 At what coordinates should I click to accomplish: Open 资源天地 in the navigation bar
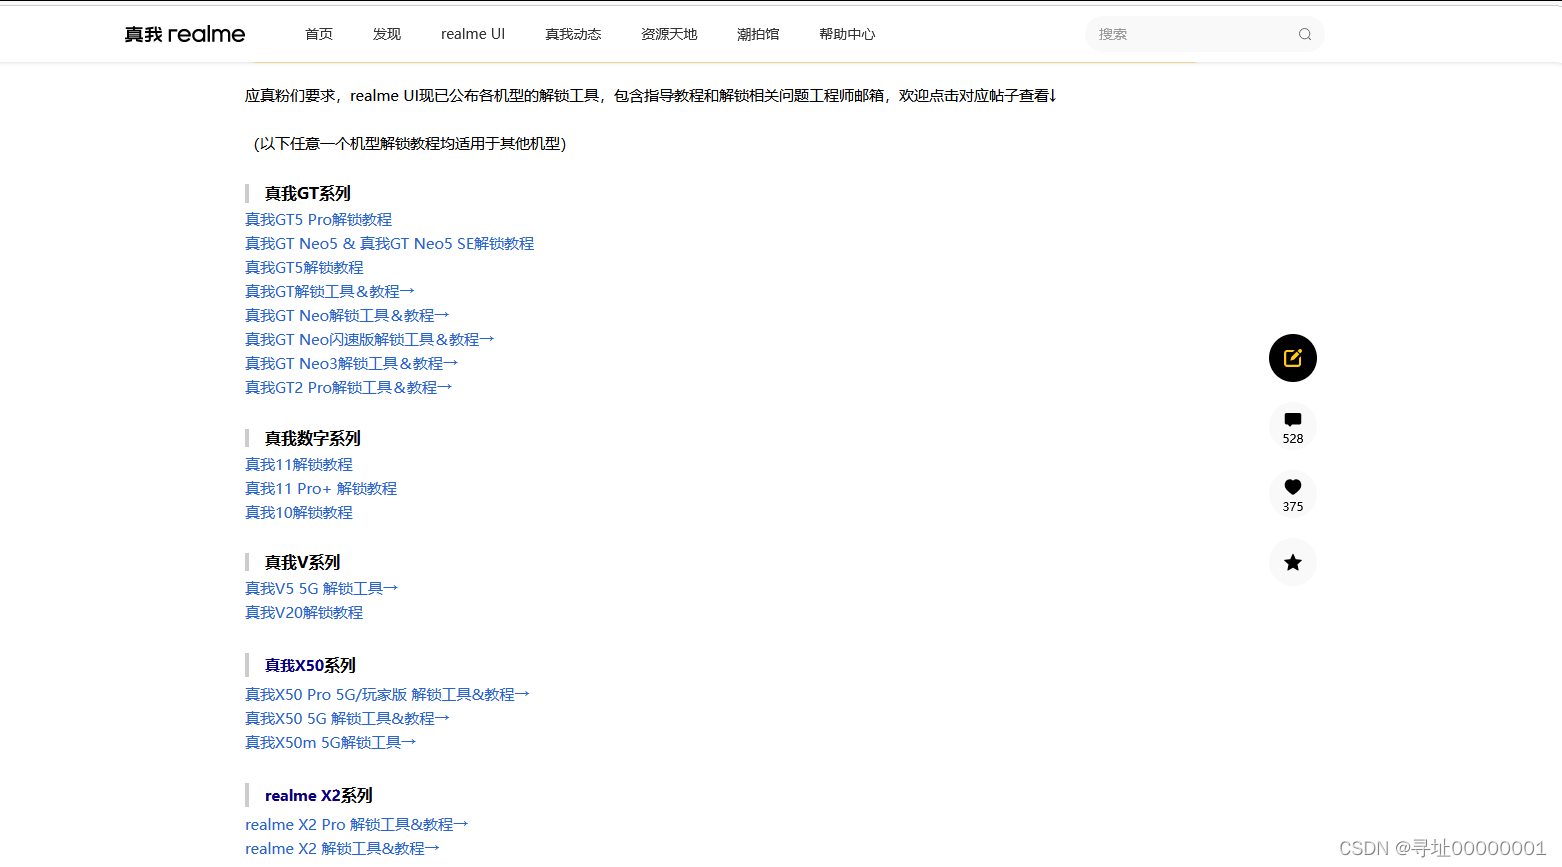669,34
